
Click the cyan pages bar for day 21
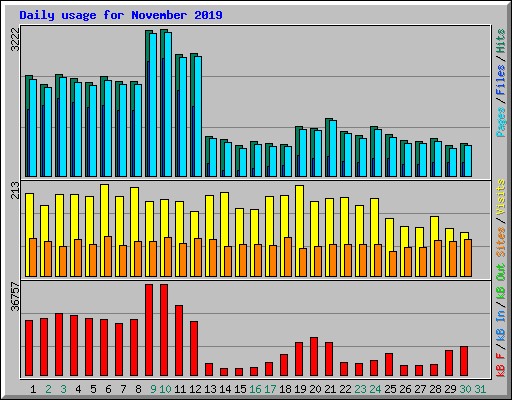click(333, 148)
